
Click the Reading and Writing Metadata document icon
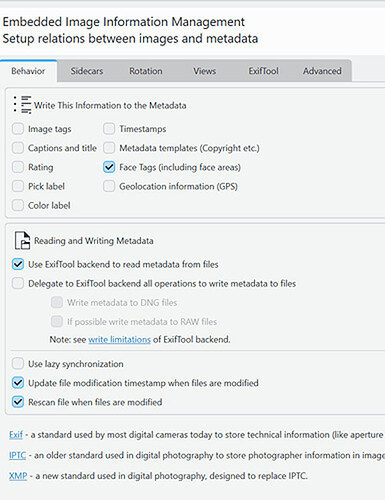[x=22, y=240]
